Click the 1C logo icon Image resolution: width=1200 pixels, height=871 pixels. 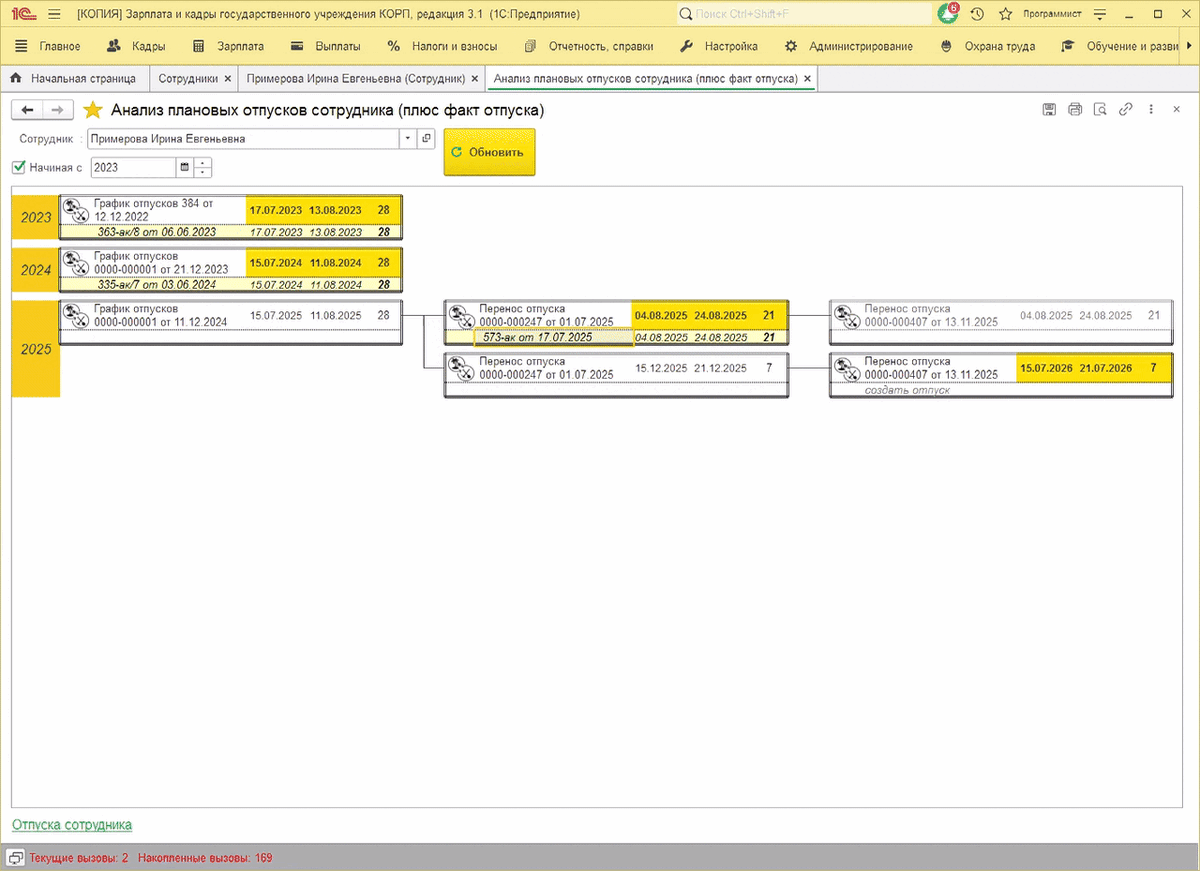coord(24,14)
